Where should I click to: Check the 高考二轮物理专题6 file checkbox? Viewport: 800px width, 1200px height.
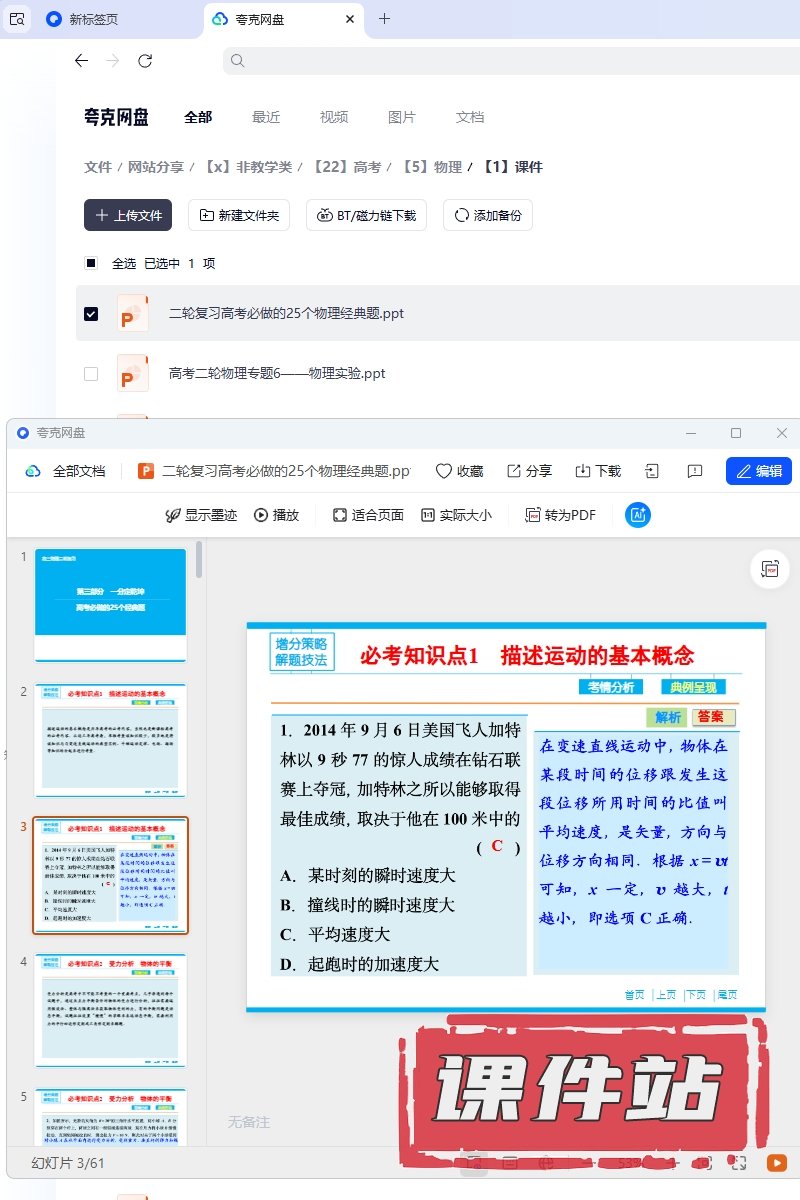(91, 374)
